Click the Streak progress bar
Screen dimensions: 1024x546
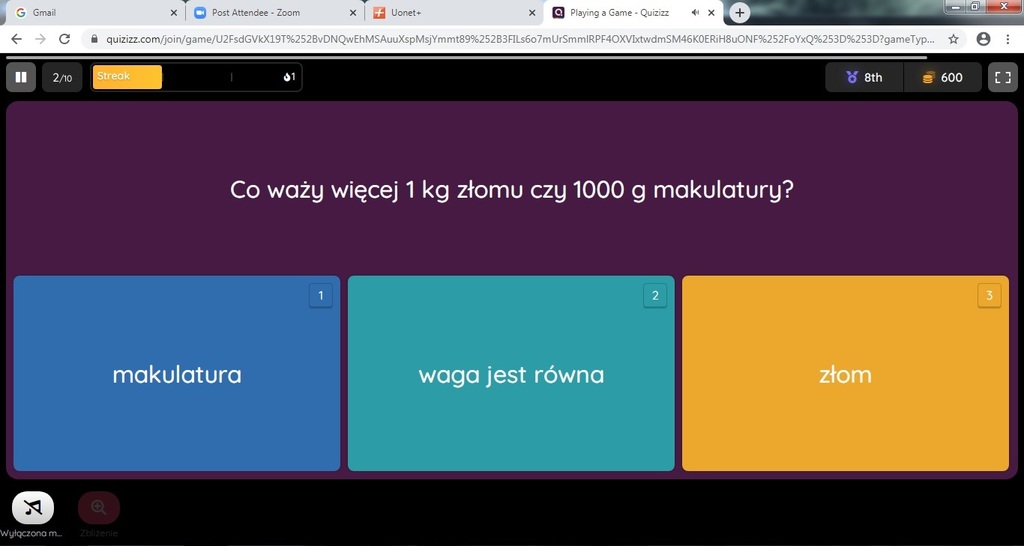196,77
